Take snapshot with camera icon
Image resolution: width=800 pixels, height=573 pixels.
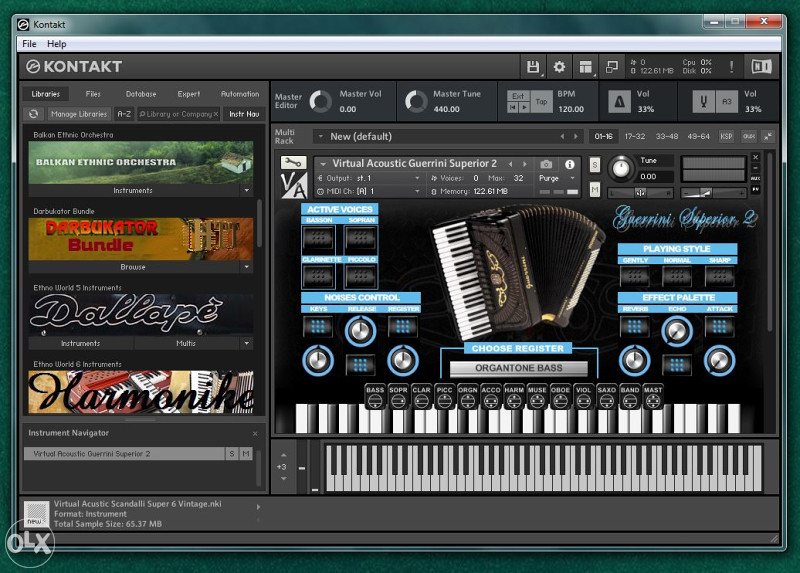546,164
